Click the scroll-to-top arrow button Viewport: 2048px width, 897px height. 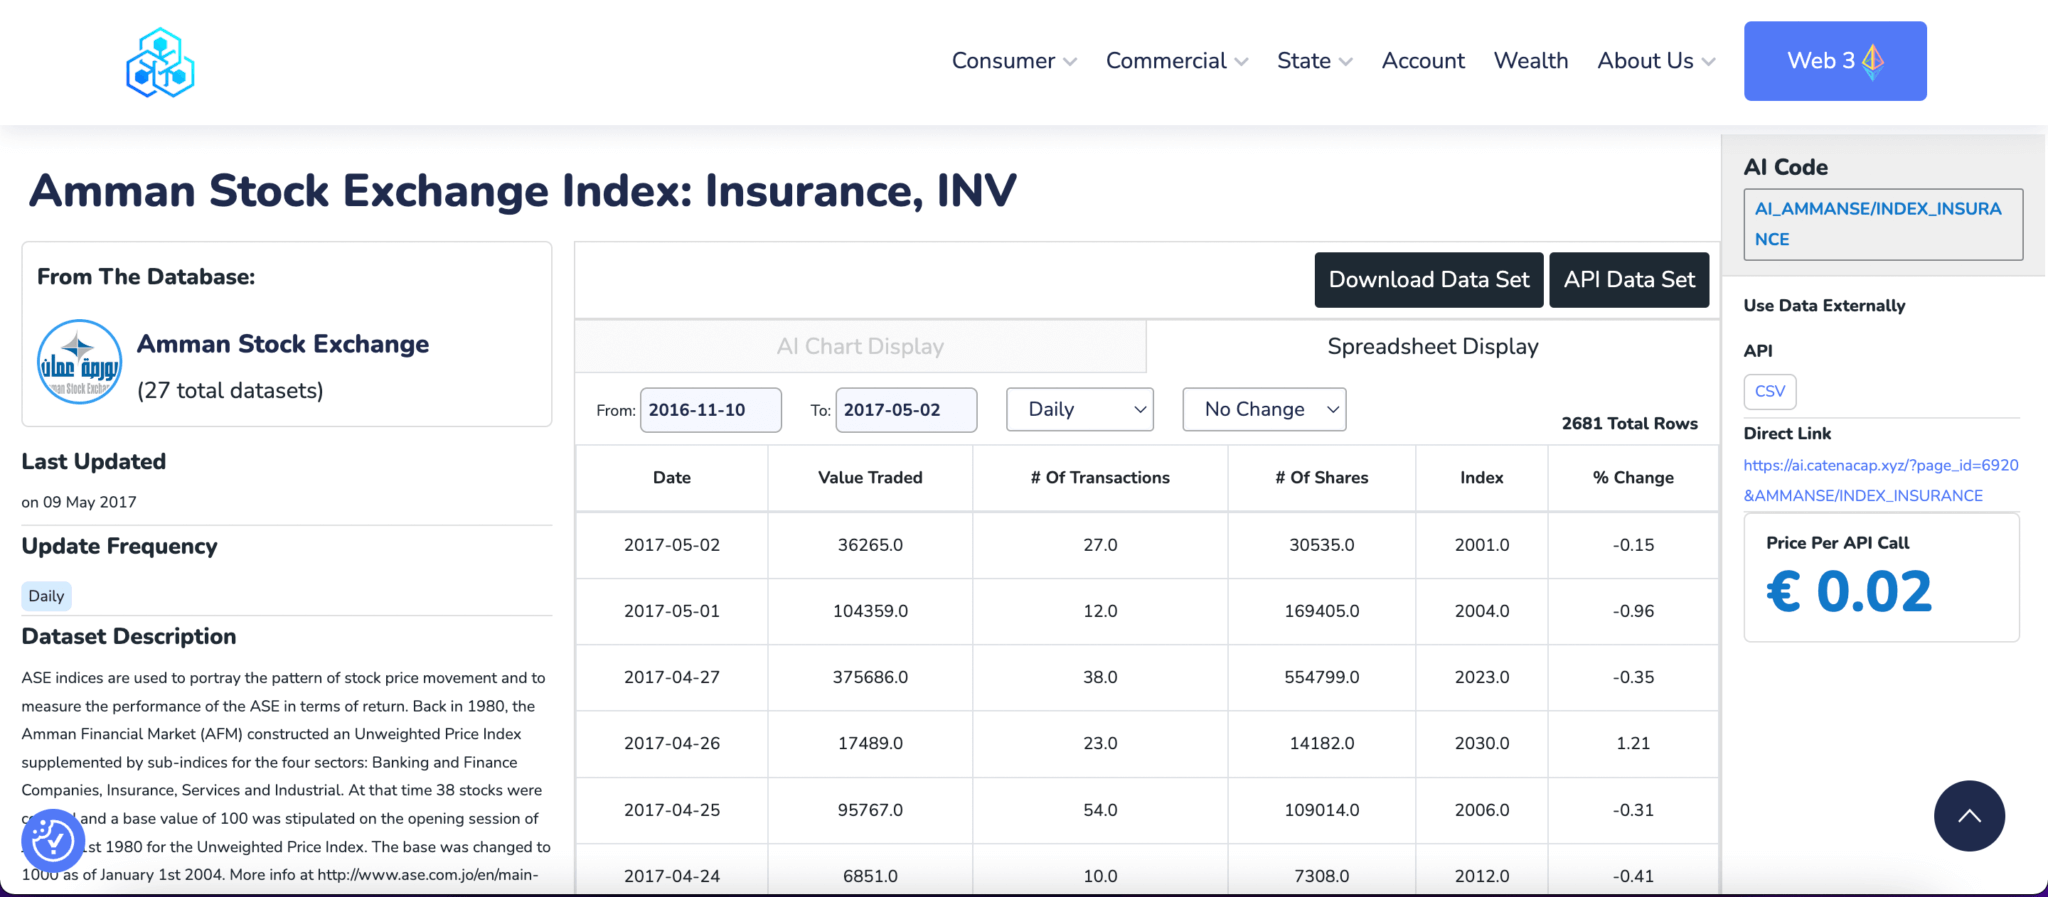click(1968, 816)
